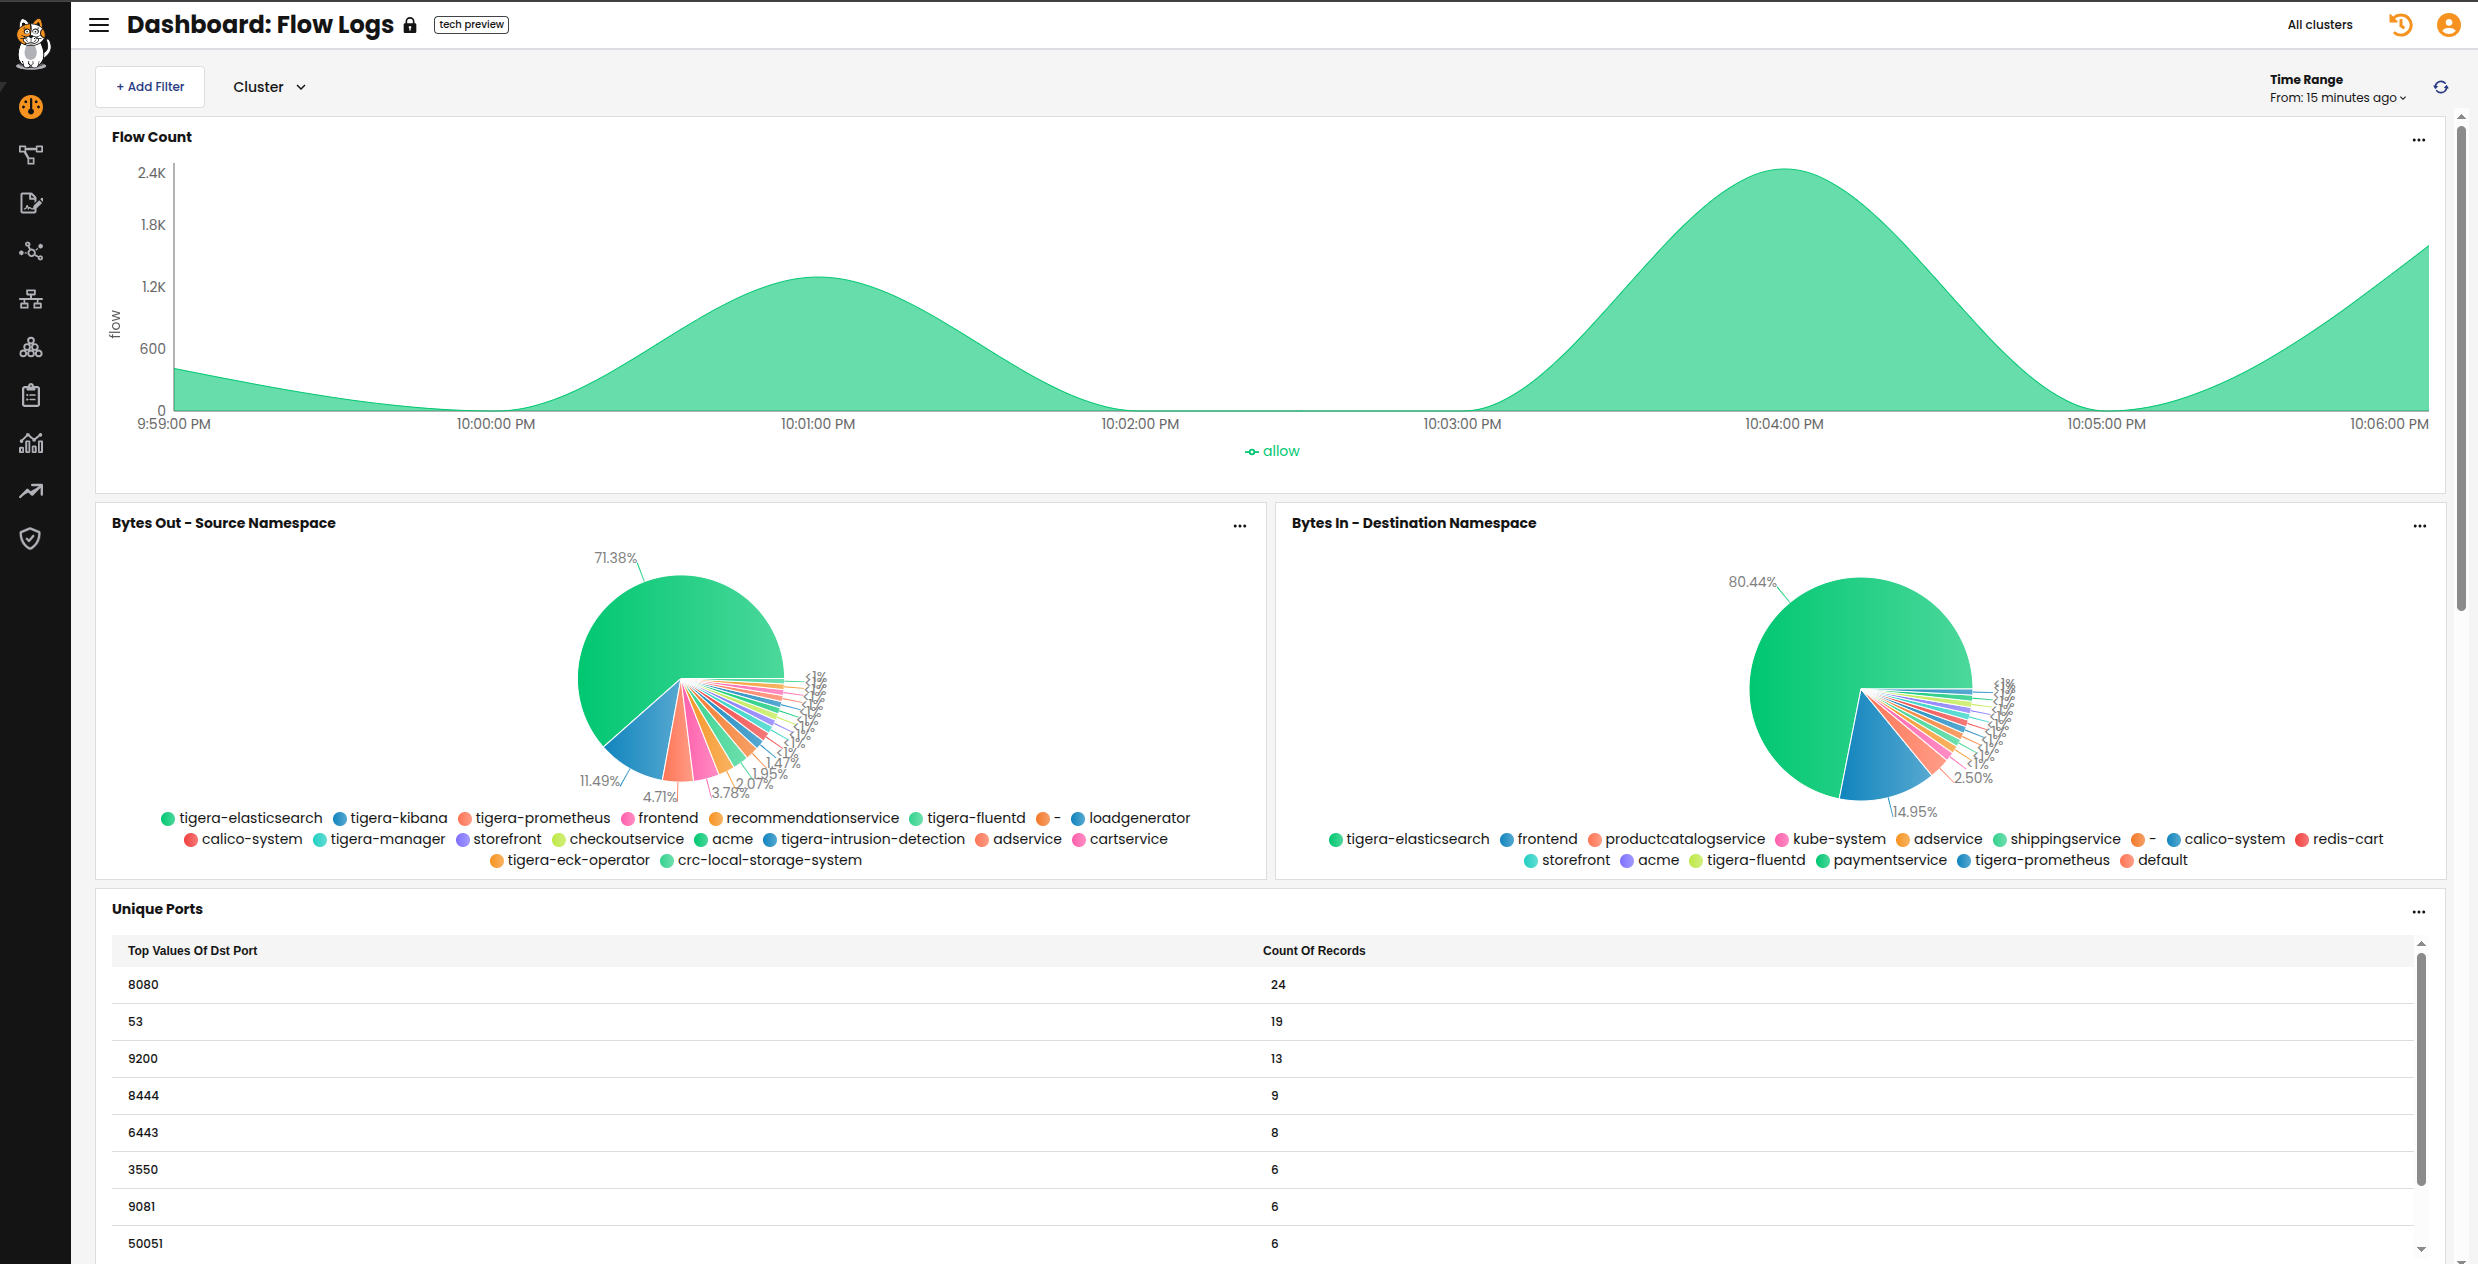Image resolution: width=2478 pixels, height=1264 pixels.
Task: Toggle kube-system legend in Bytes In chart
Action: coord(1830,839)
